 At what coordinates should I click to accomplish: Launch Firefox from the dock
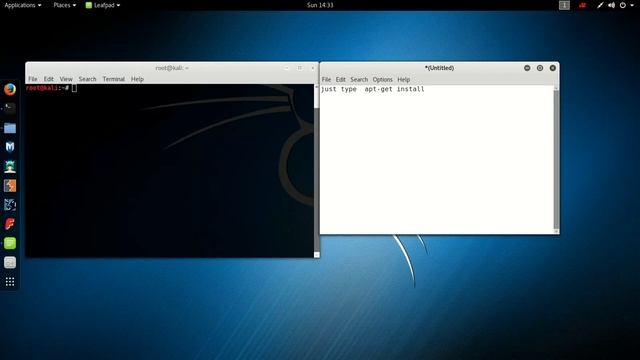10,89
